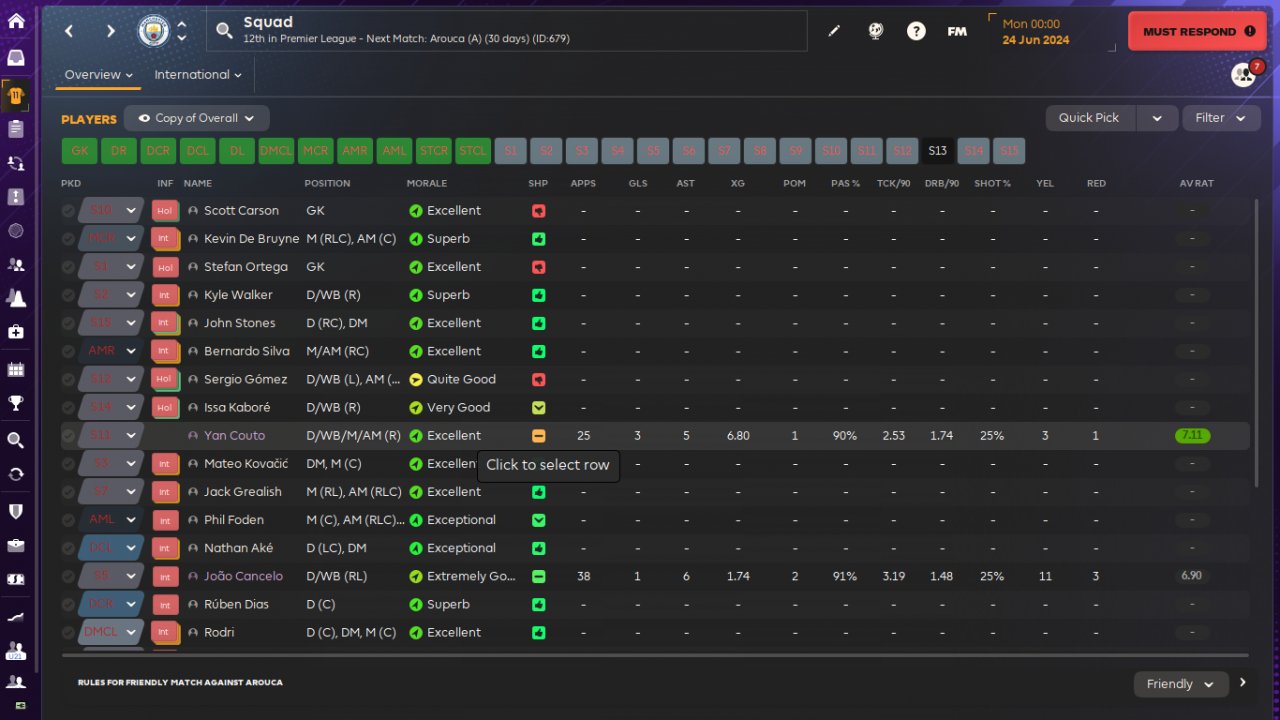The width and height of the screenshot is (1280, 720).
Task: Open Rúben Dias's DCR position dropdown
Action: (x=112, y=604)
